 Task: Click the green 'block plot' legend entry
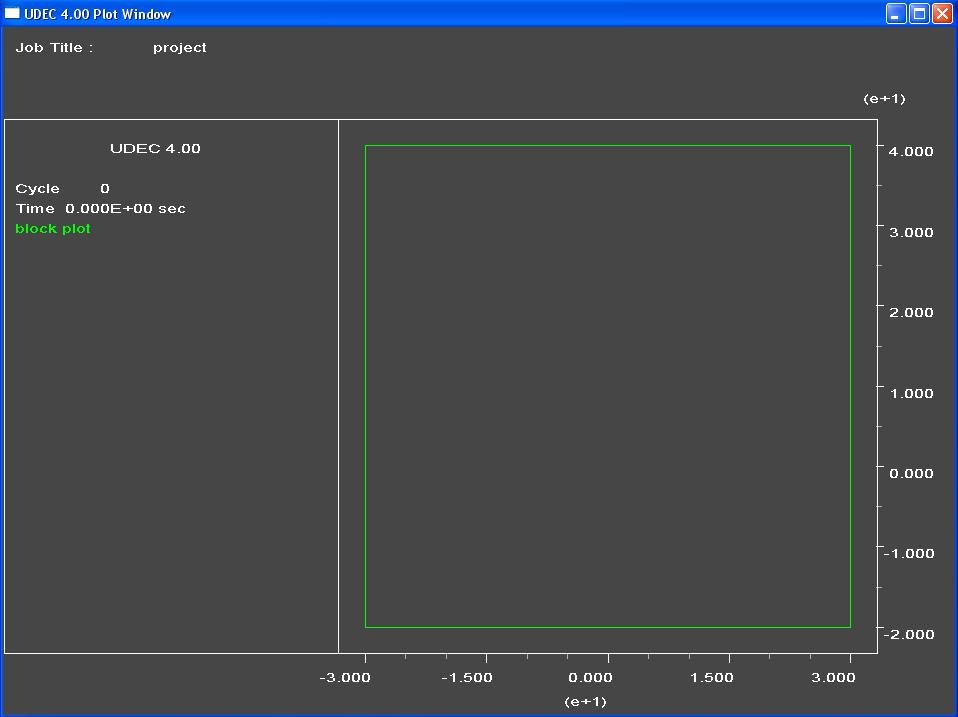point(53,228)
